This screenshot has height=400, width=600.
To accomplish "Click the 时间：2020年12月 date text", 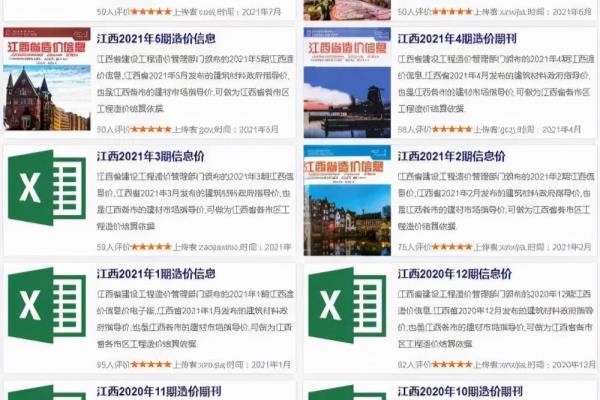I will click(x=561, y=364).
